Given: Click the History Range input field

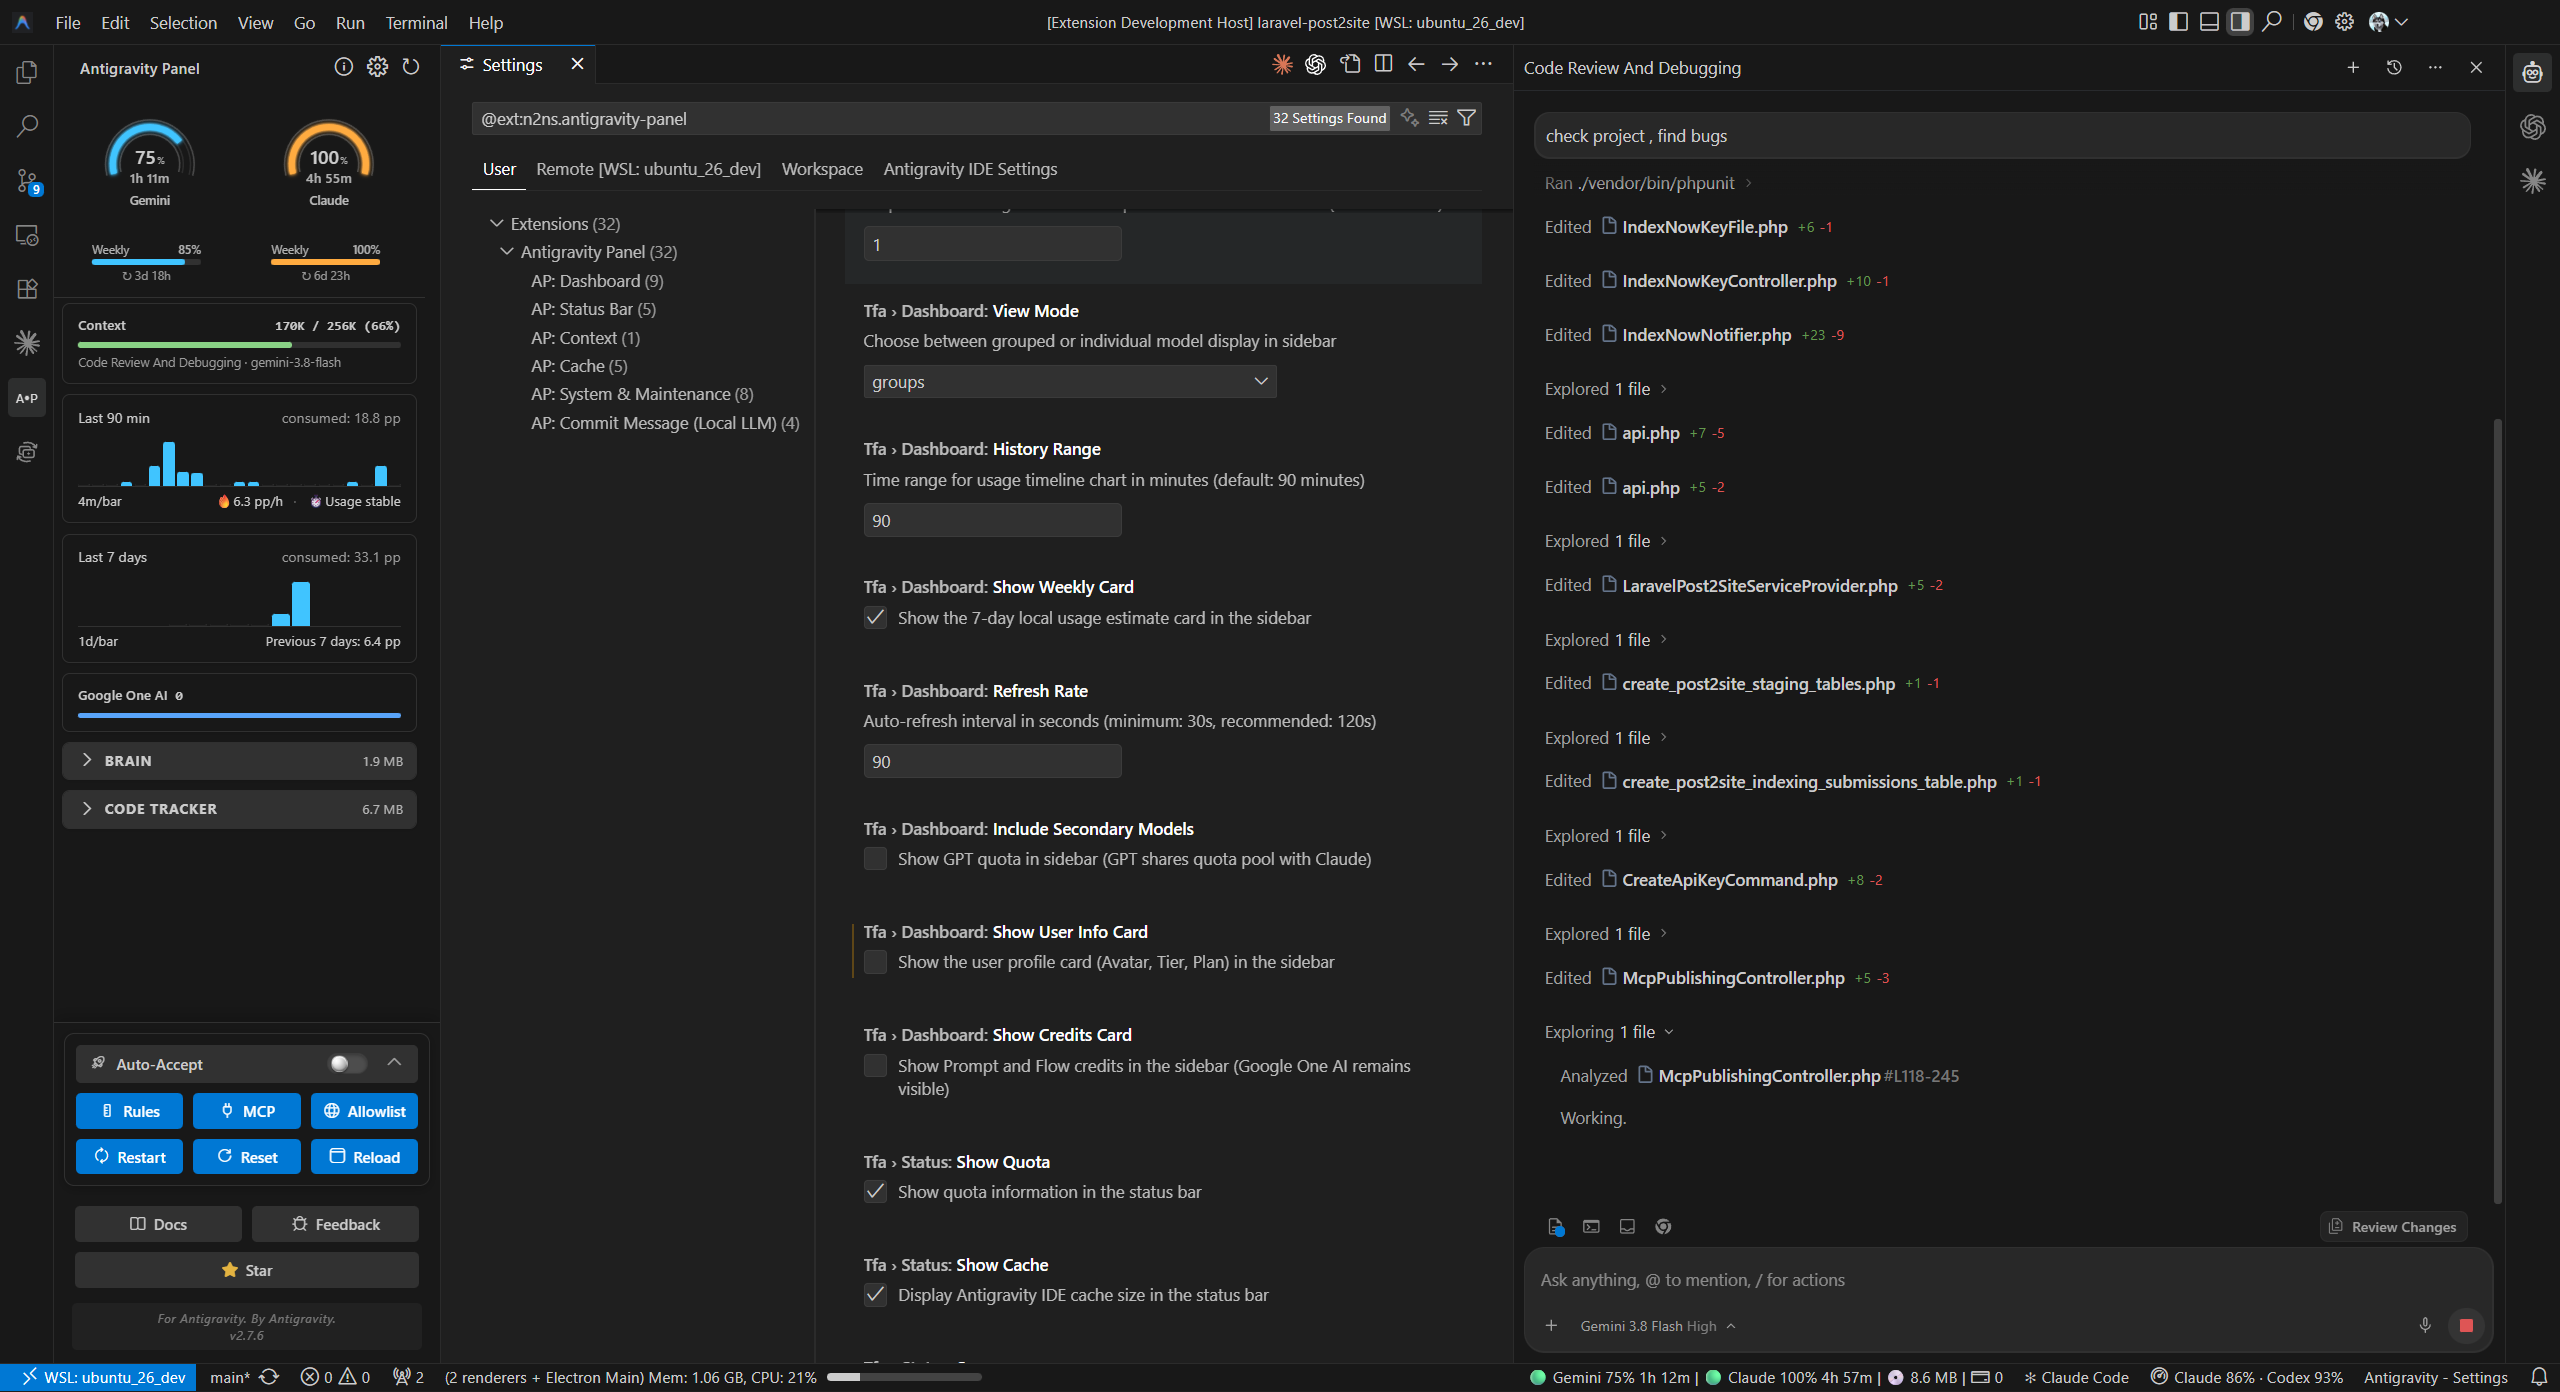Looking at the screenshot, I should pyautogui.click(x=992, y=521).
